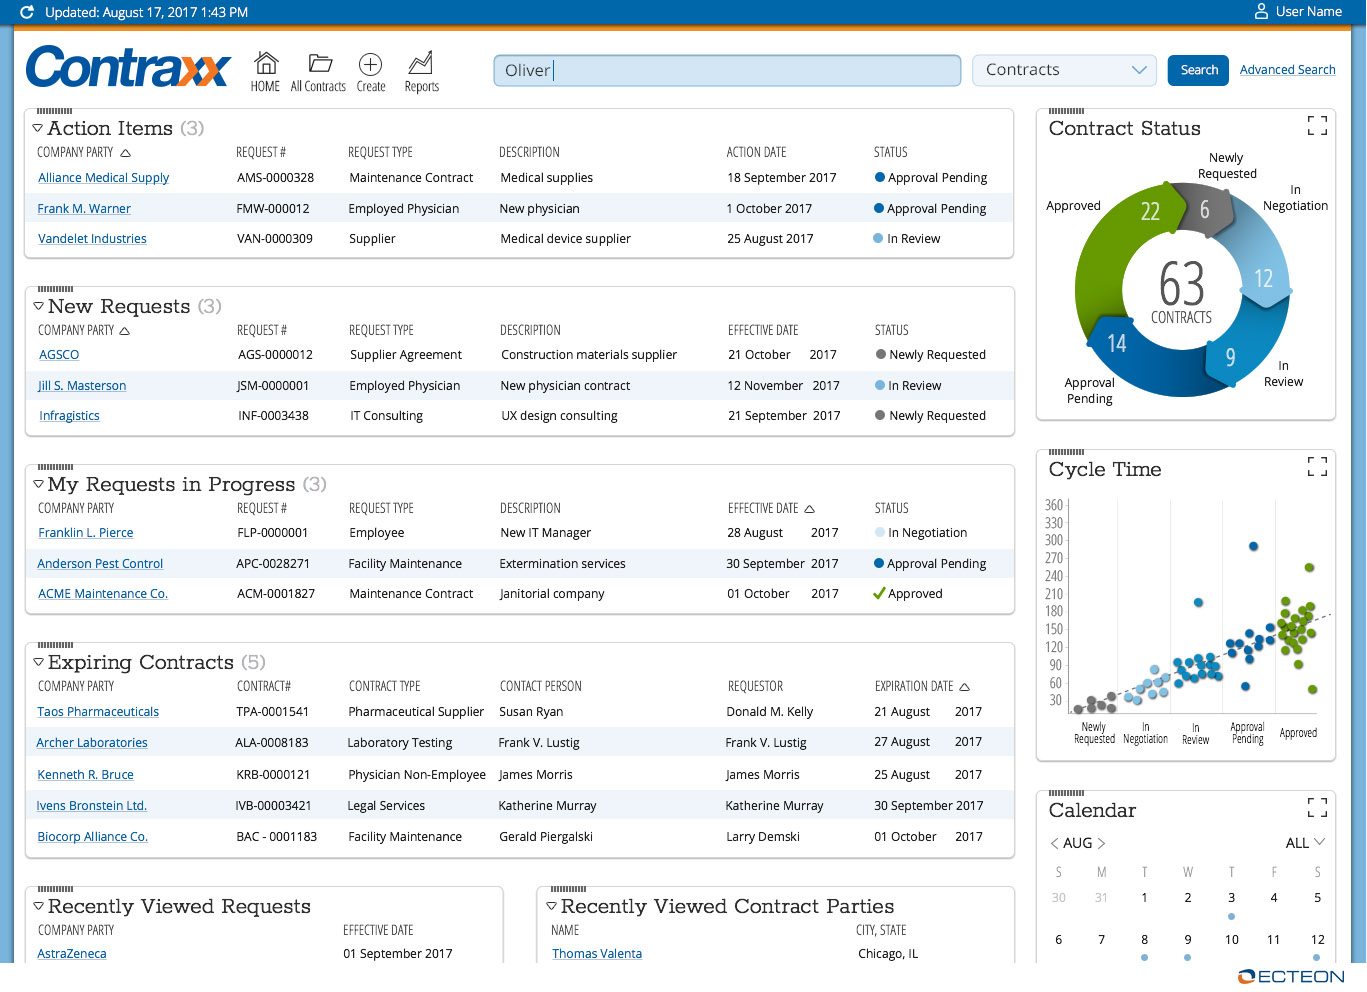Screen dimensions: 1367x992
Task: Grab the Action Items panel drag handle
Action: coord(55,111)
